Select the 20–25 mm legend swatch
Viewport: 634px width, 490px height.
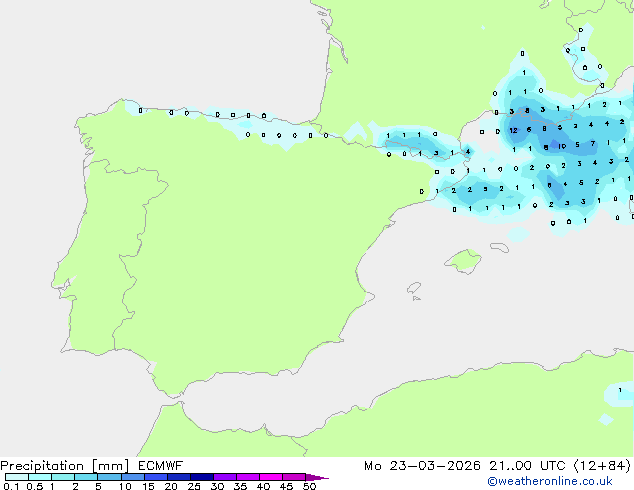coord(178,477)
